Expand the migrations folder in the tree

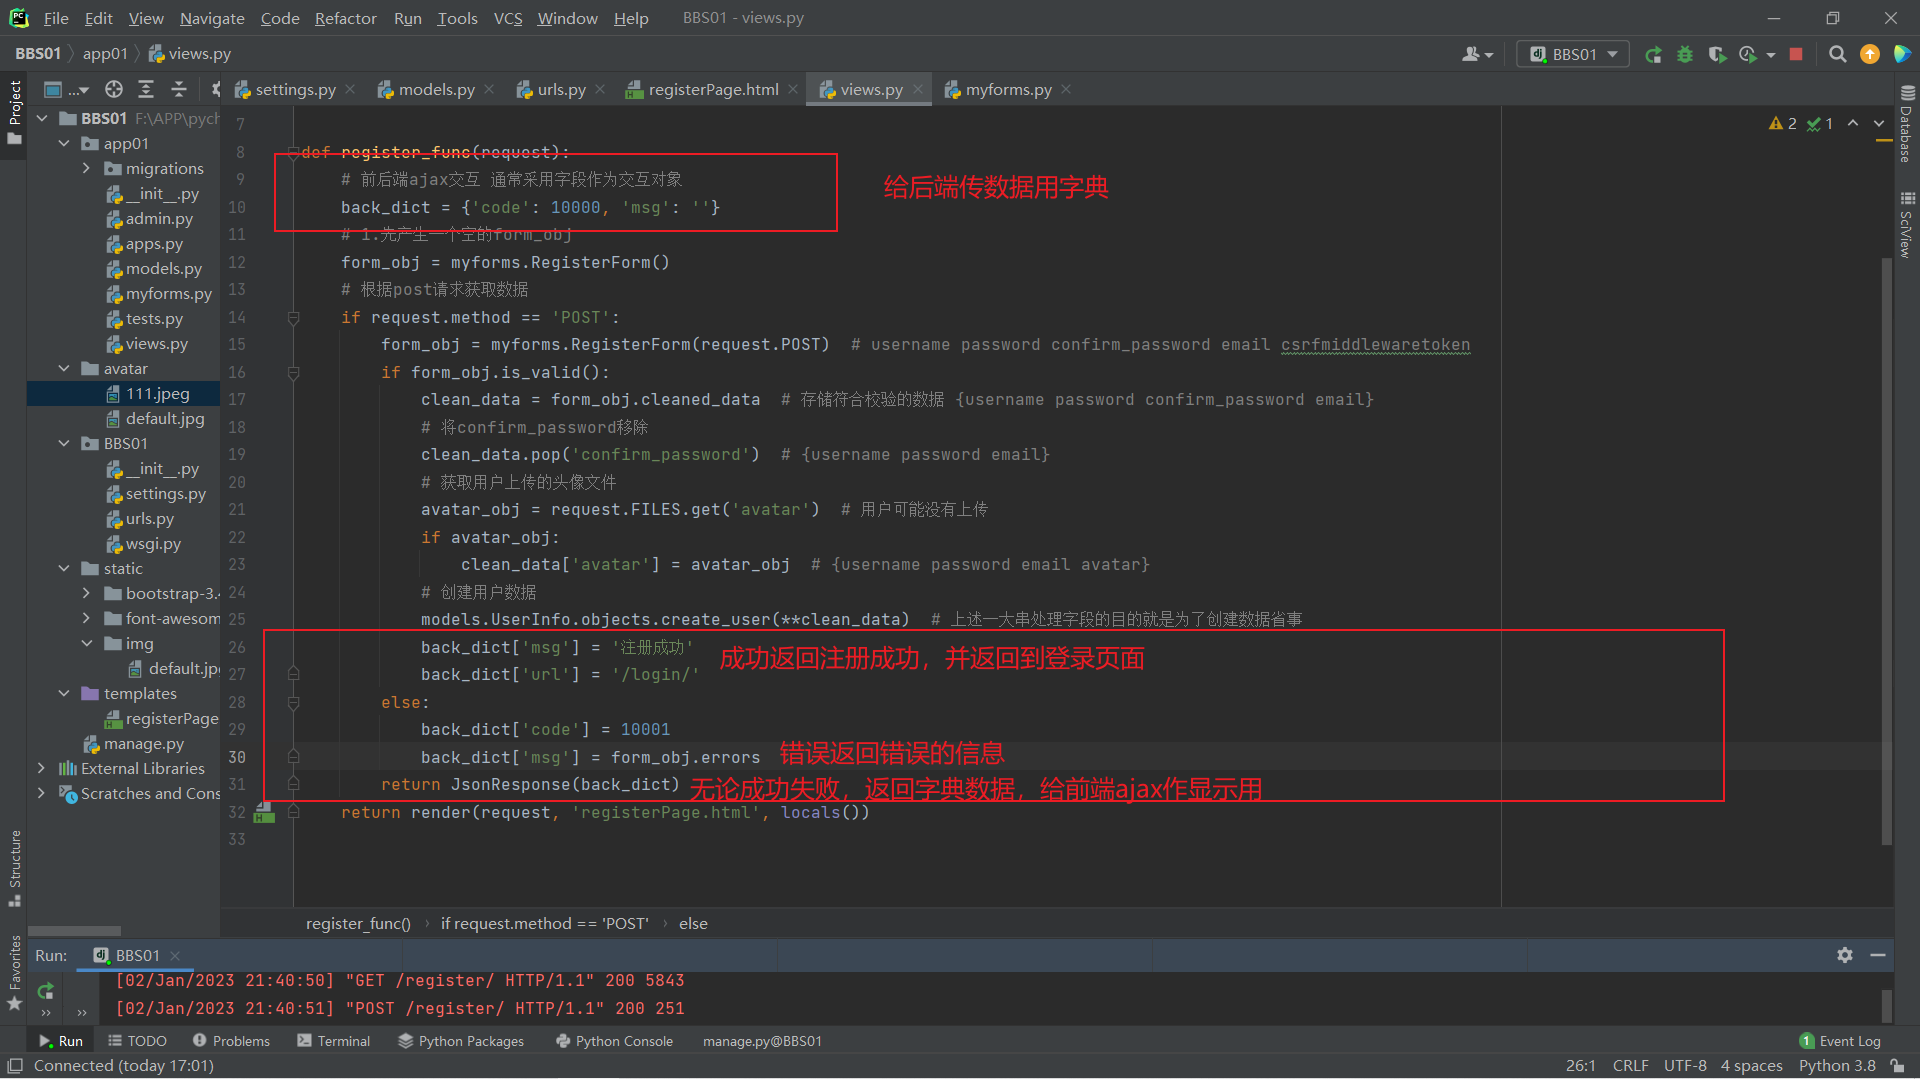click(86, 169)
